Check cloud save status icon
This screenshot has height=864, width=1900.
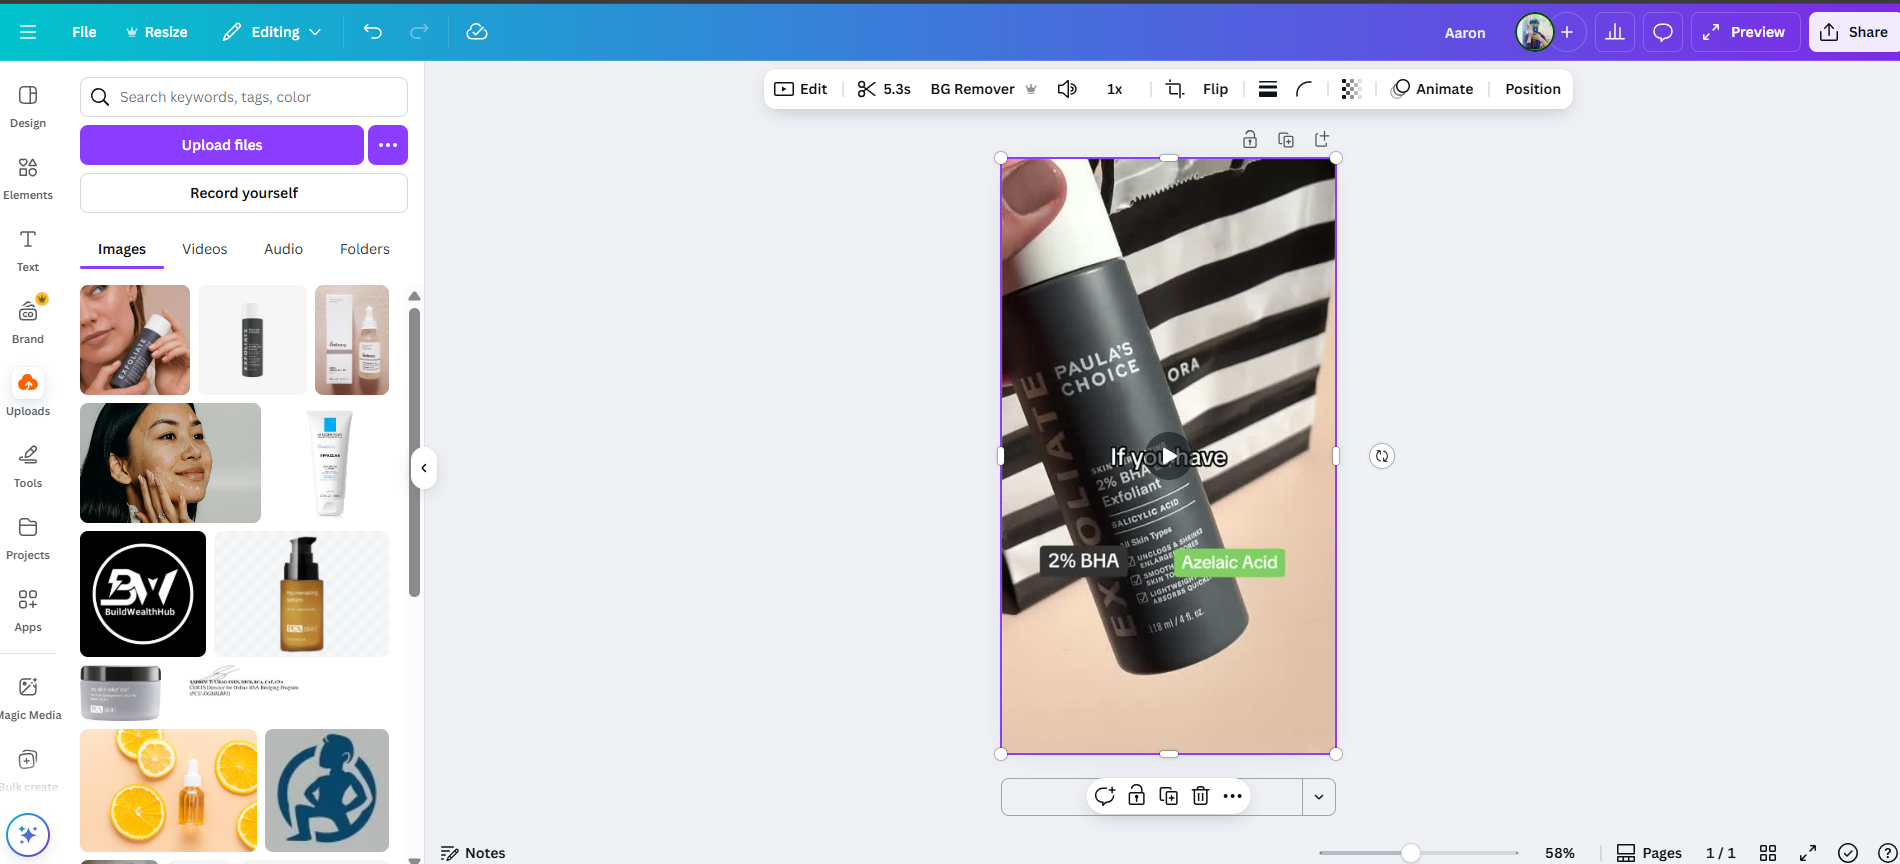tap(477, 32)
